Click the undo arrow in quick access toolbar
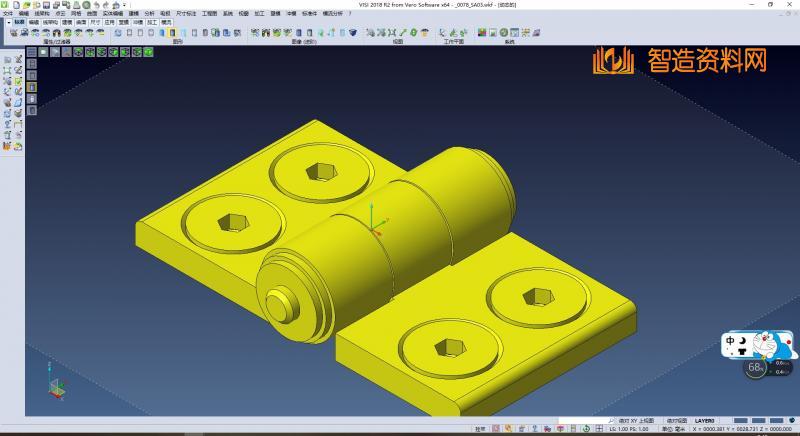 (x=97, y=5)
